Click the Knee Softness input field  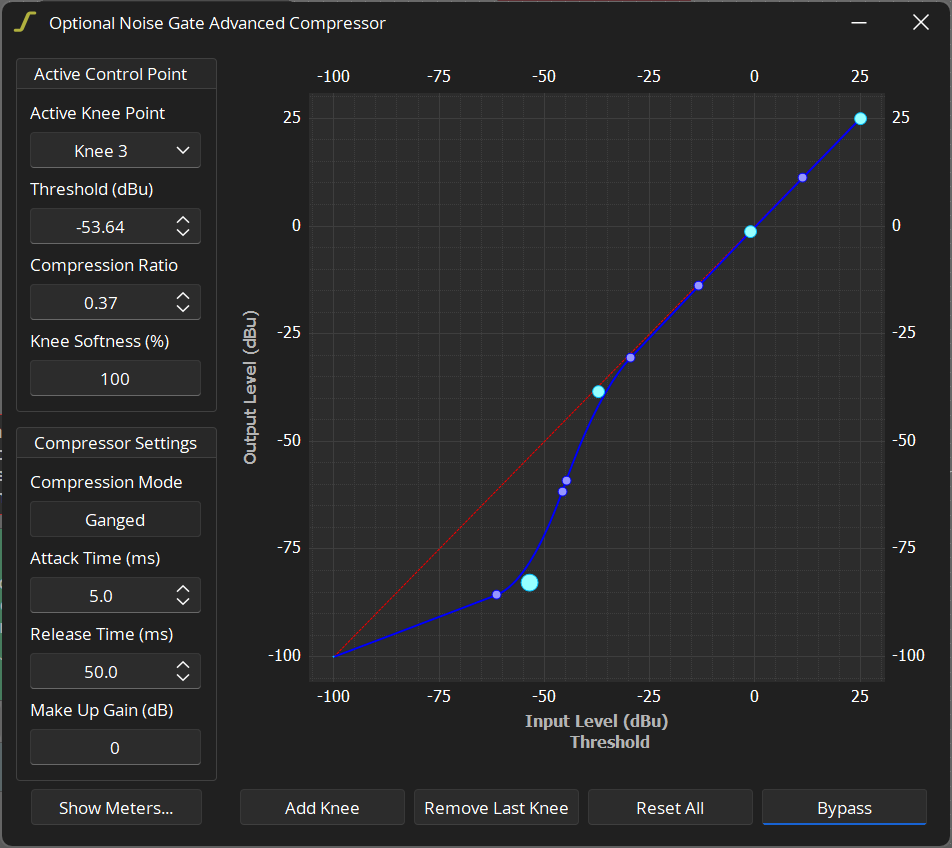[x=115, y=379]
